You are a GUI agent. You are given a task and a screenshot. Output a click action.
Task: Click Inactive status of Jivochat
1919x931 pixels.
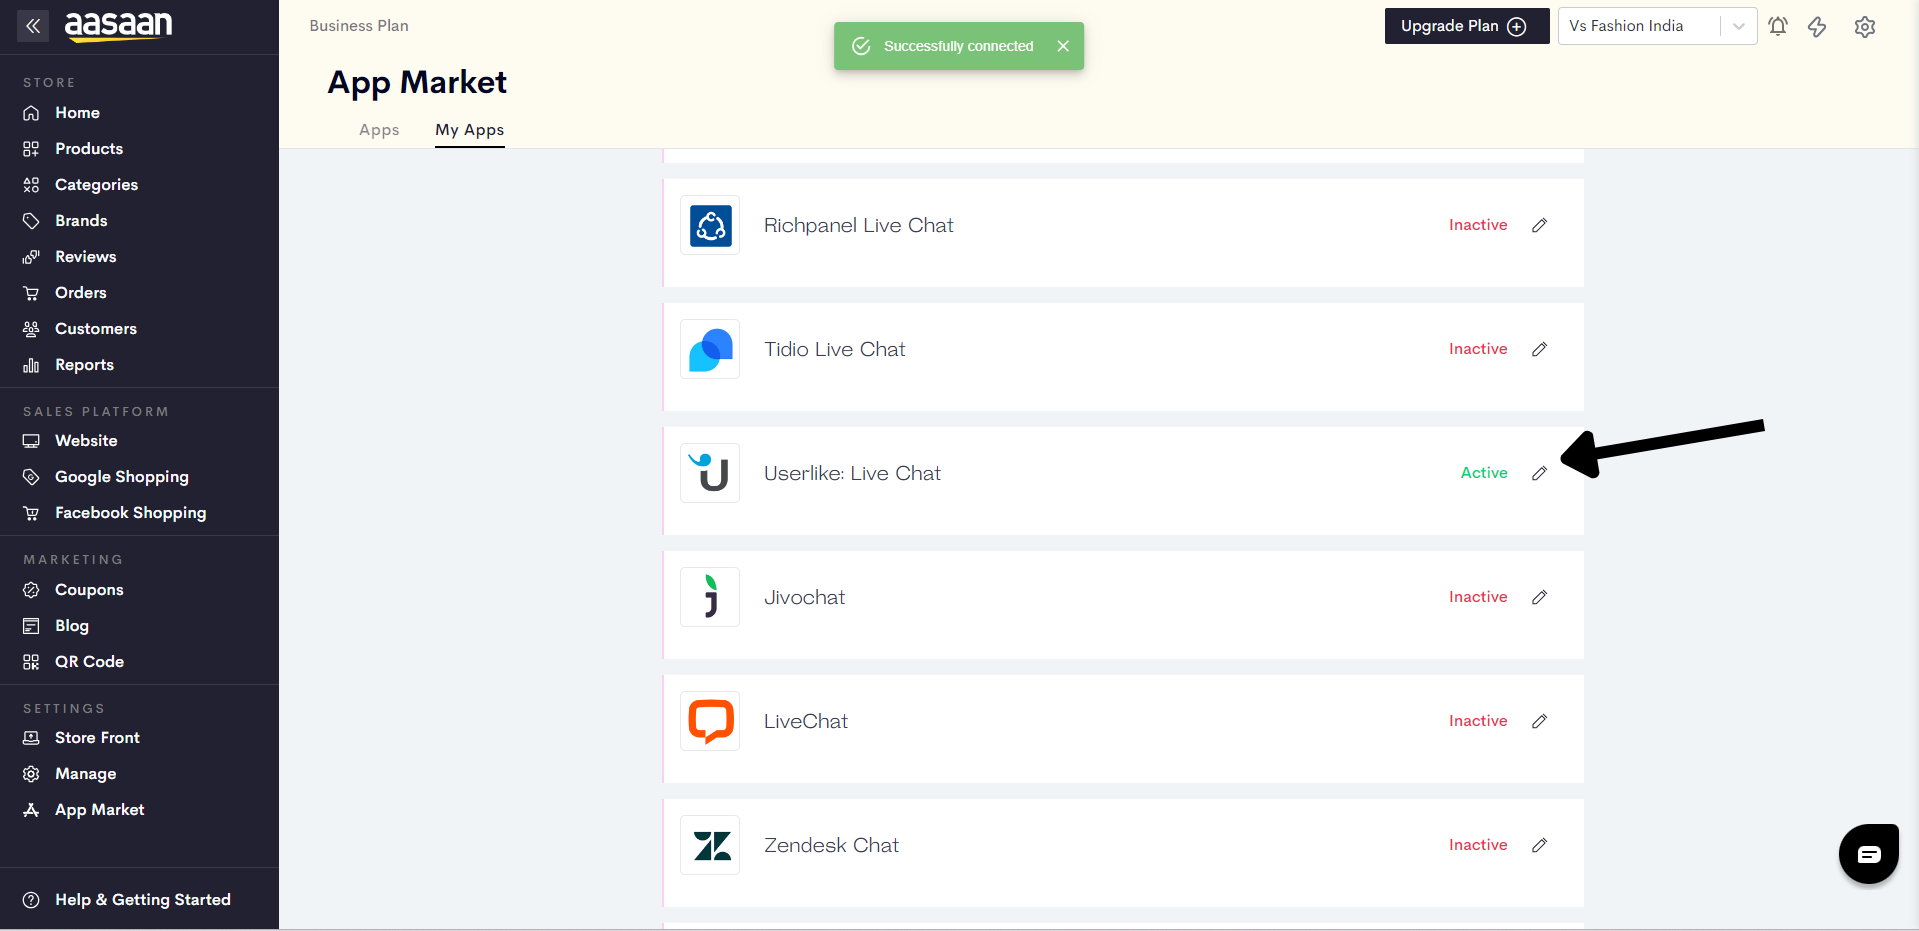click(1478, 597)
